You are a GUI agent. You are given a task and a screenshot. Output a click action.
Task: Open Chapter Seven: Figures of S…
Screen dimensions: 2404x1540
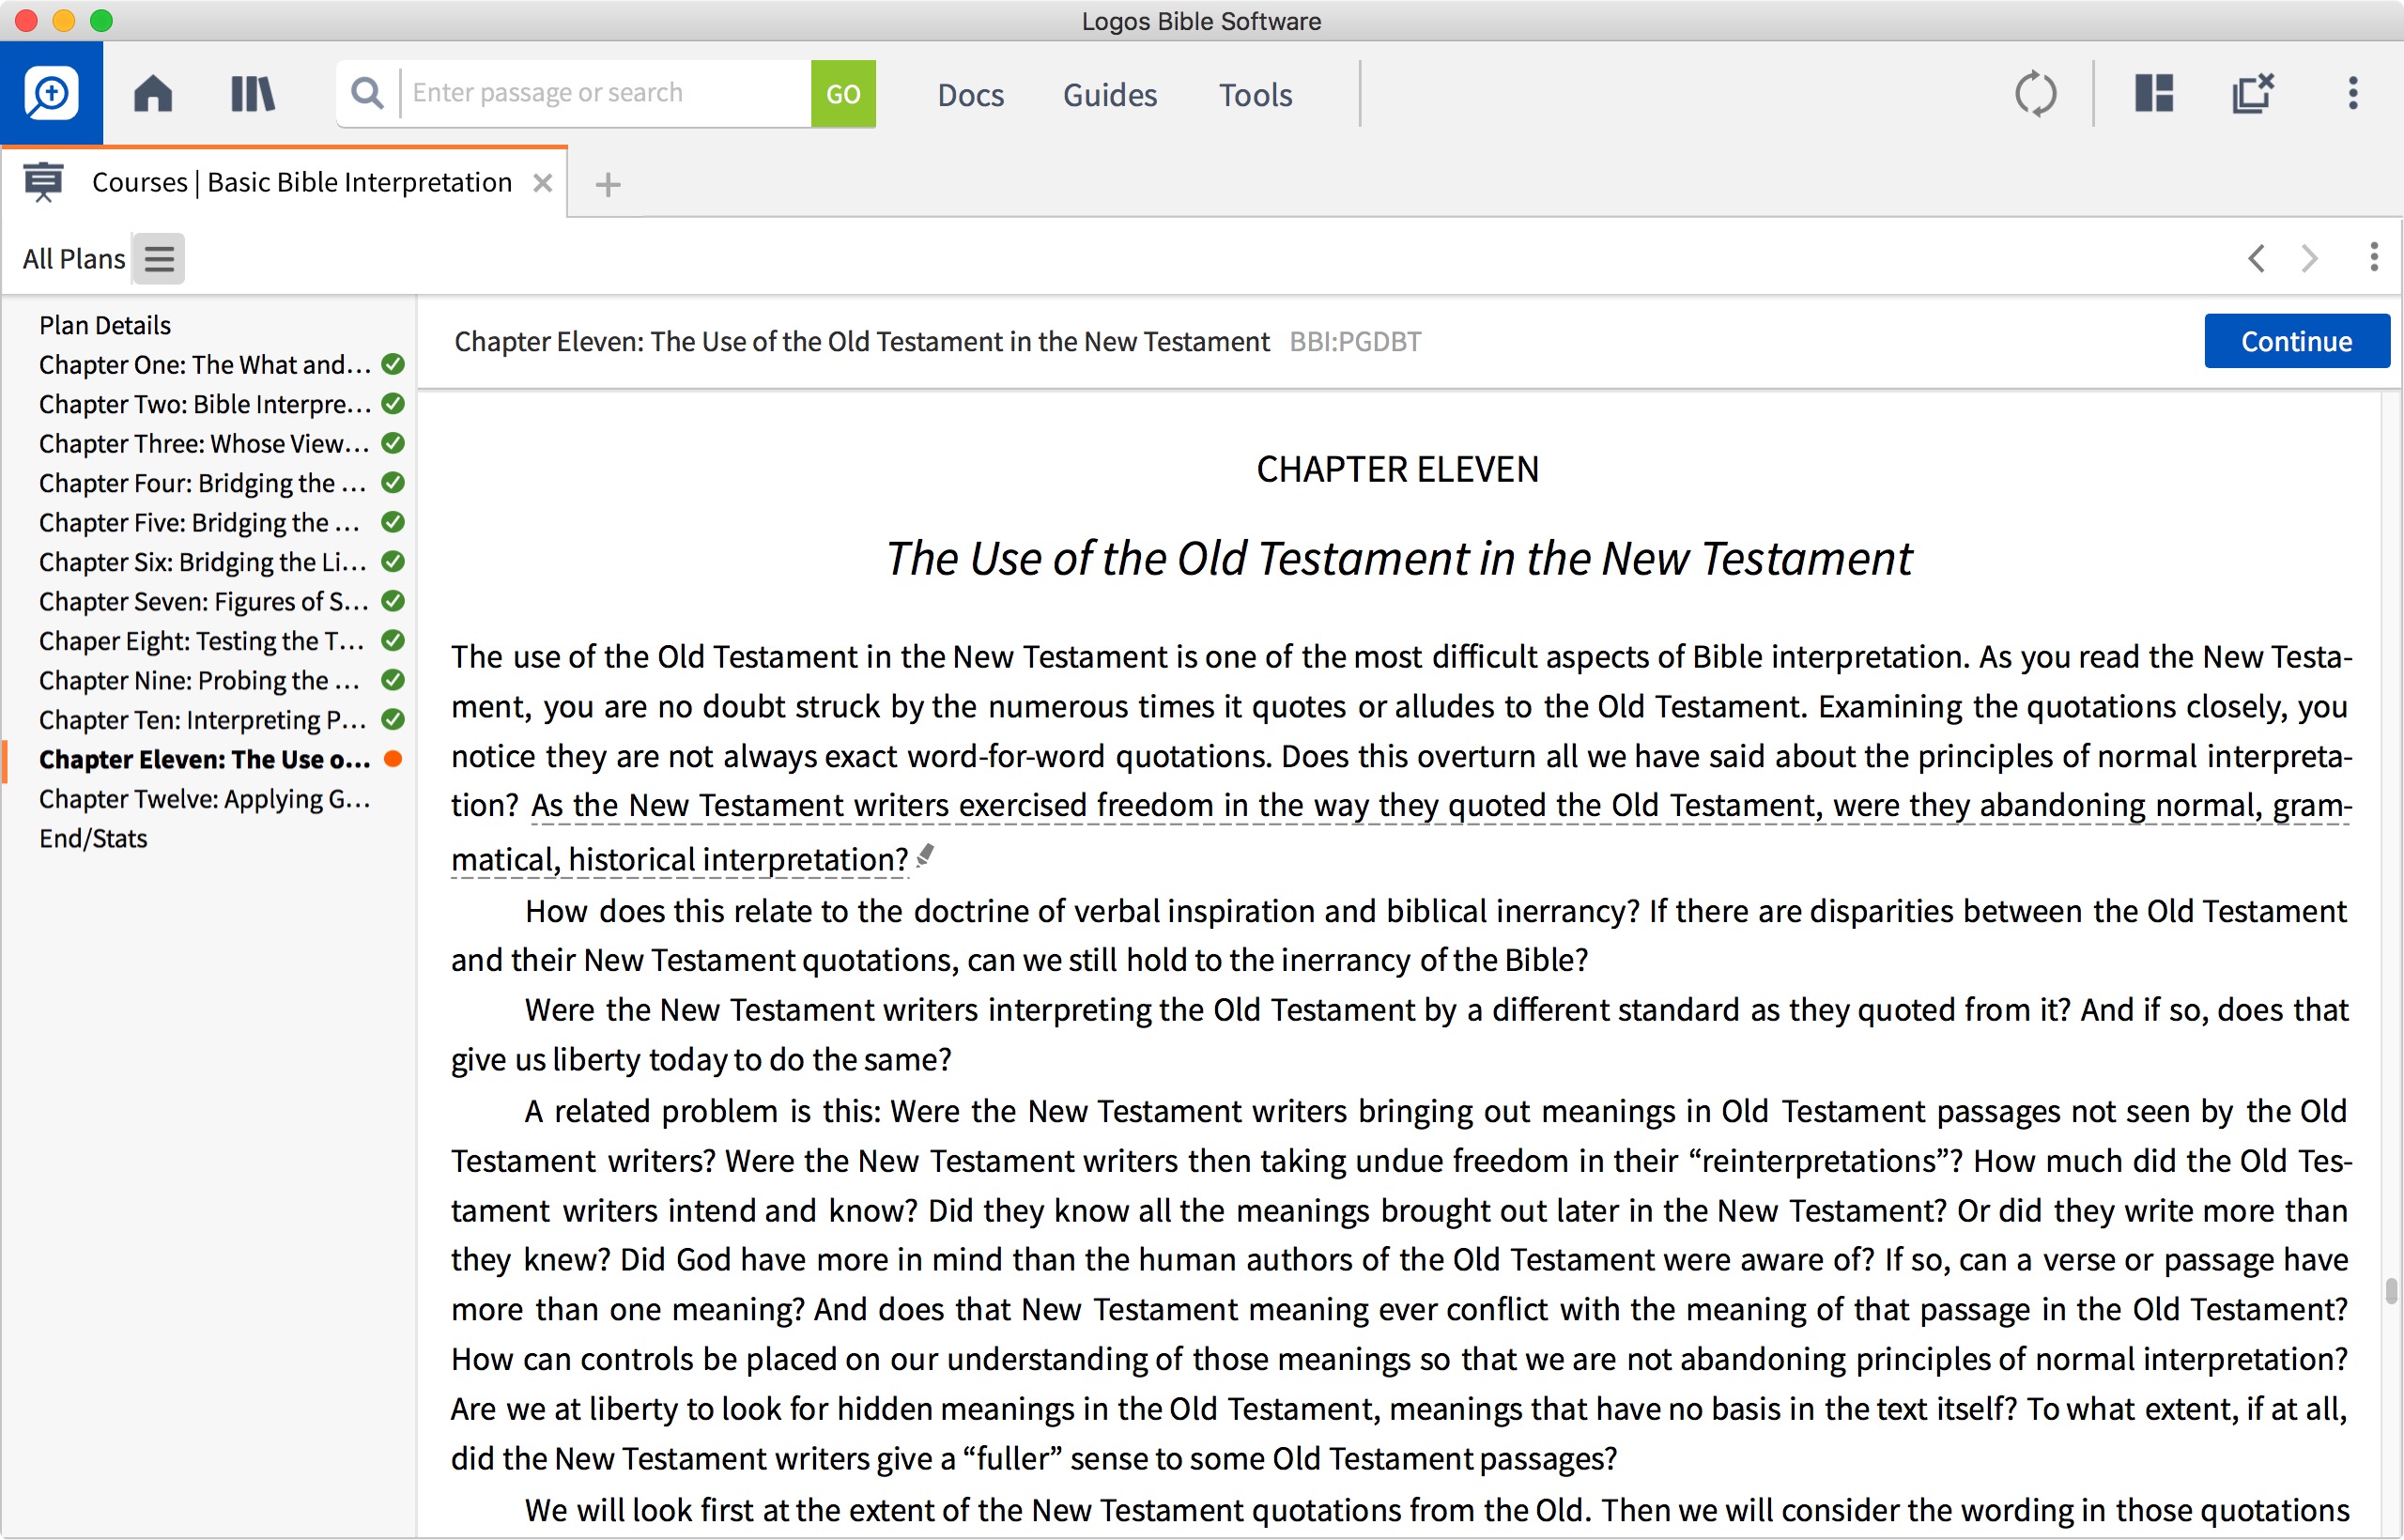tap(204, 602)
